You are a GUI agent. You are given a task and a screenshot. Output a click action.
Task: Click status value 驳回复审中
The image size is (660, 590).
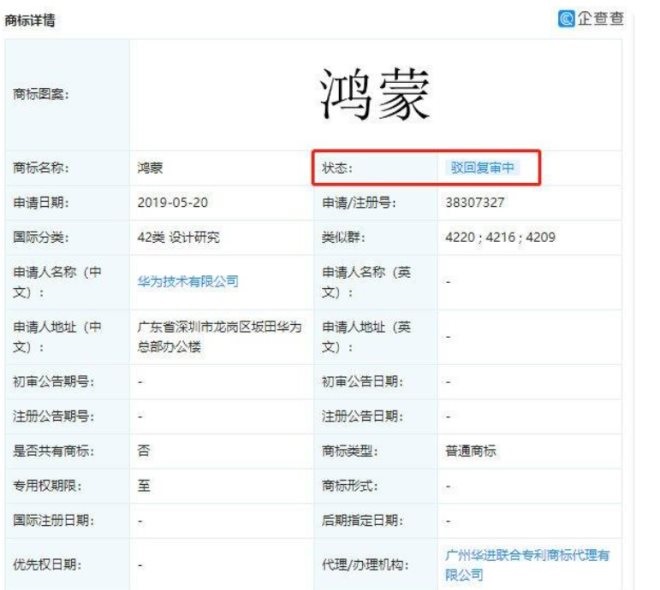pos(482,167)
